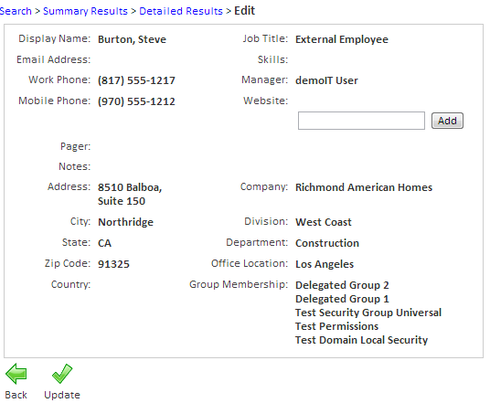The width and height of the screenshot is (490, 403).
Task: Click the Mobile Phone number value
Action: point(136,101)
